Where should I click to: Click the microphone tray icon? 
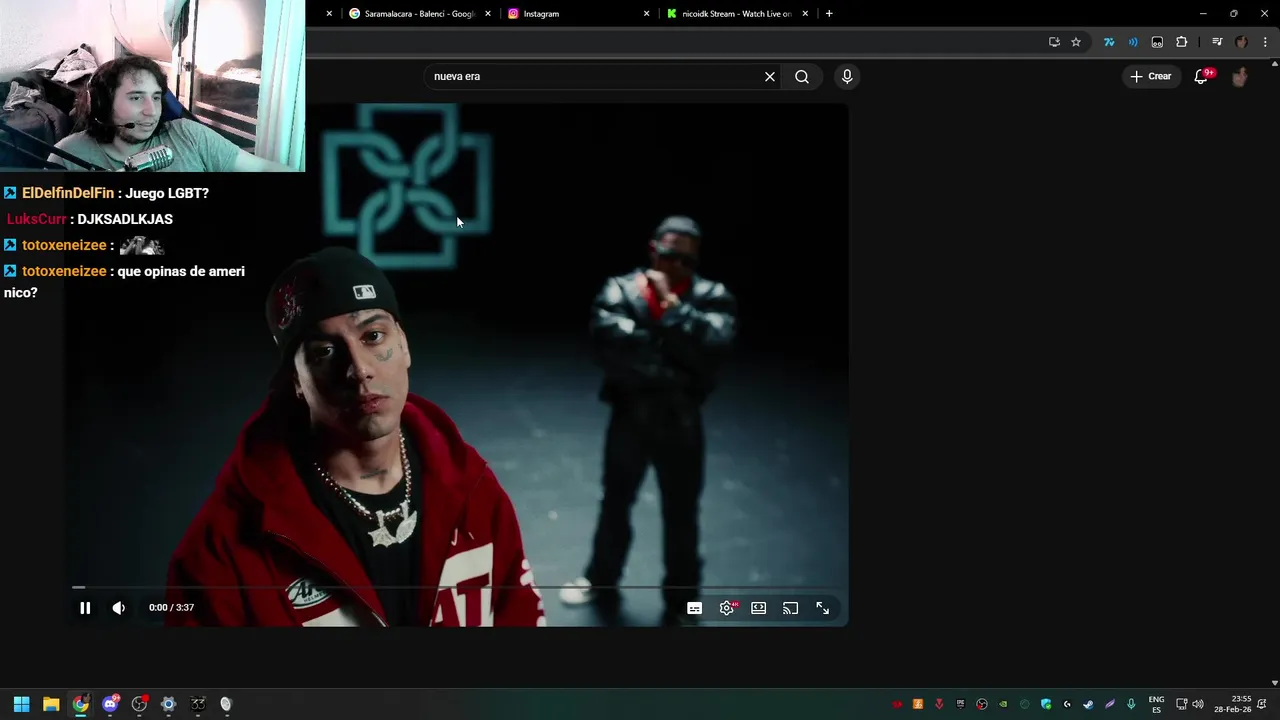[x=1131, y=704]
